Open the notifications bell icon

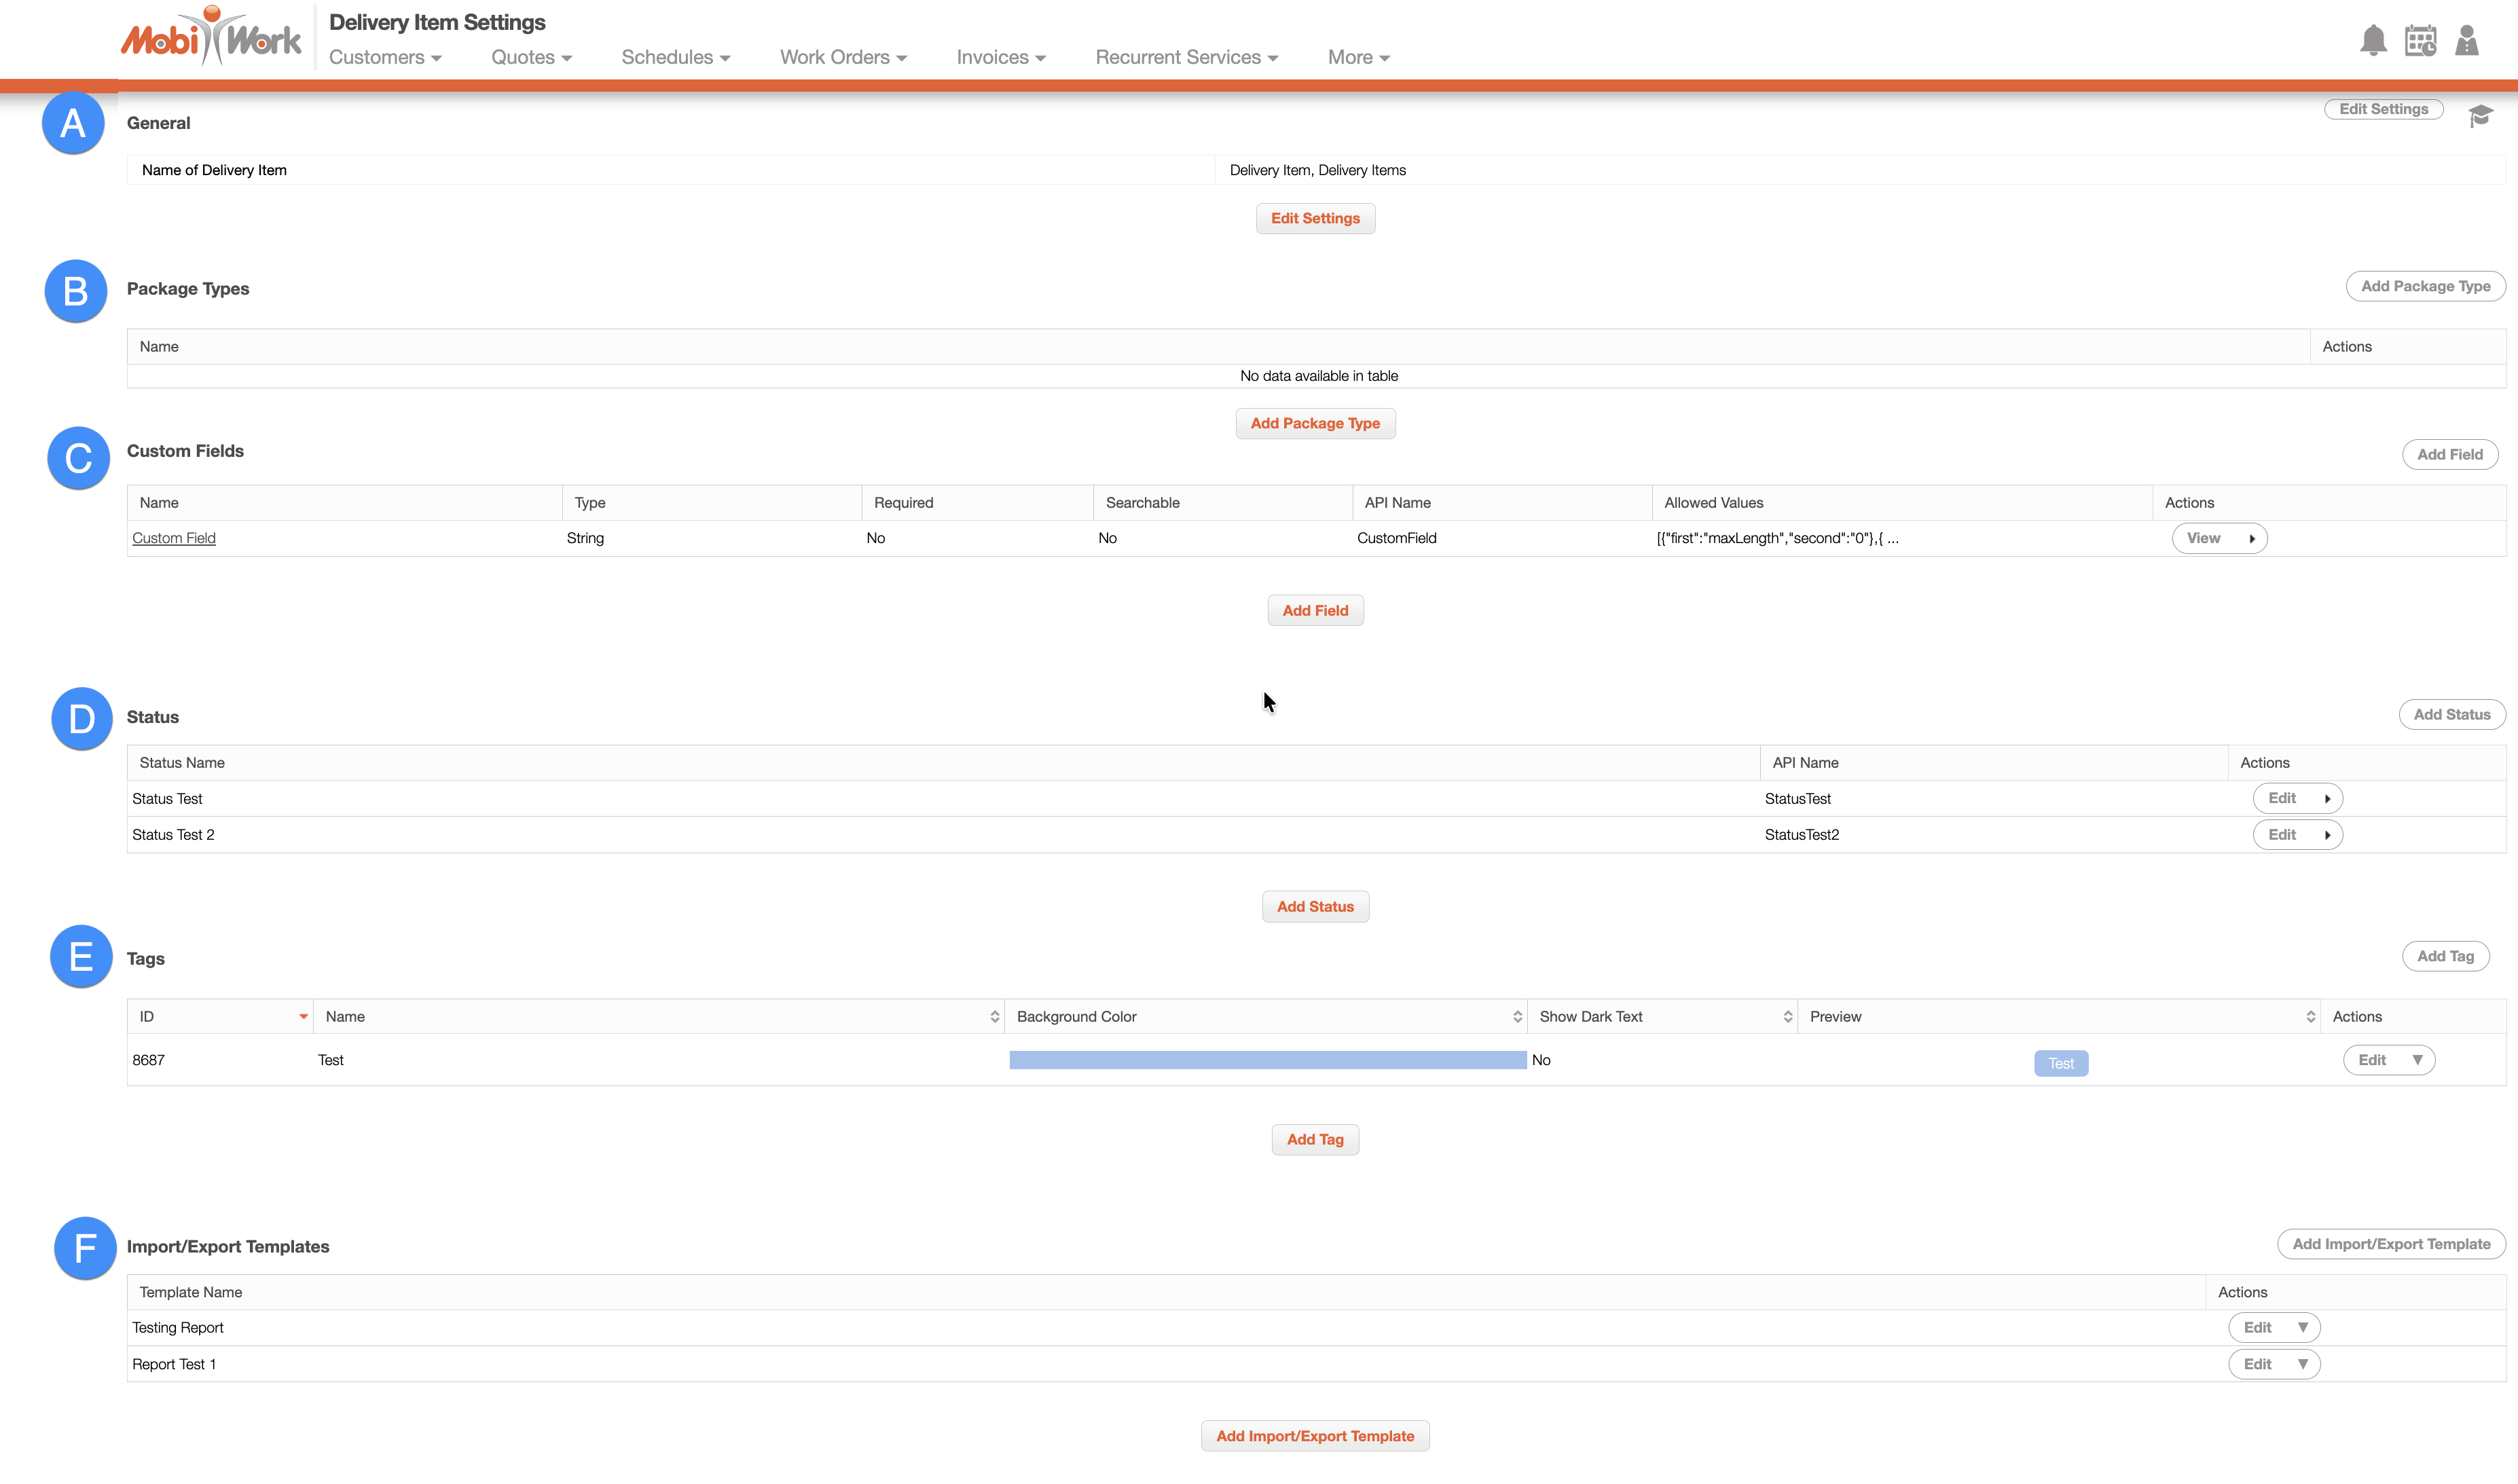pyautogui.click(x=2373, y=41)
